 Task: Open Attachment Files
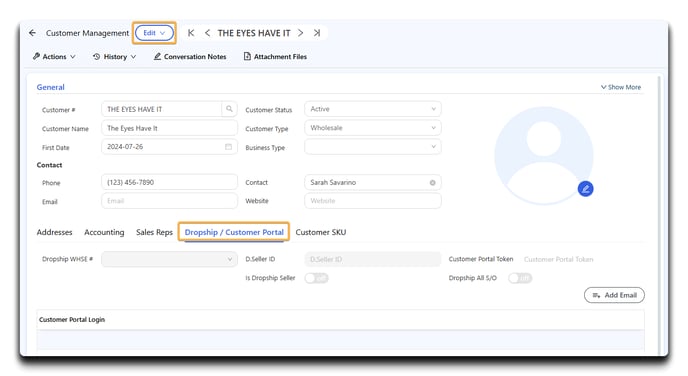click(275, 57)
